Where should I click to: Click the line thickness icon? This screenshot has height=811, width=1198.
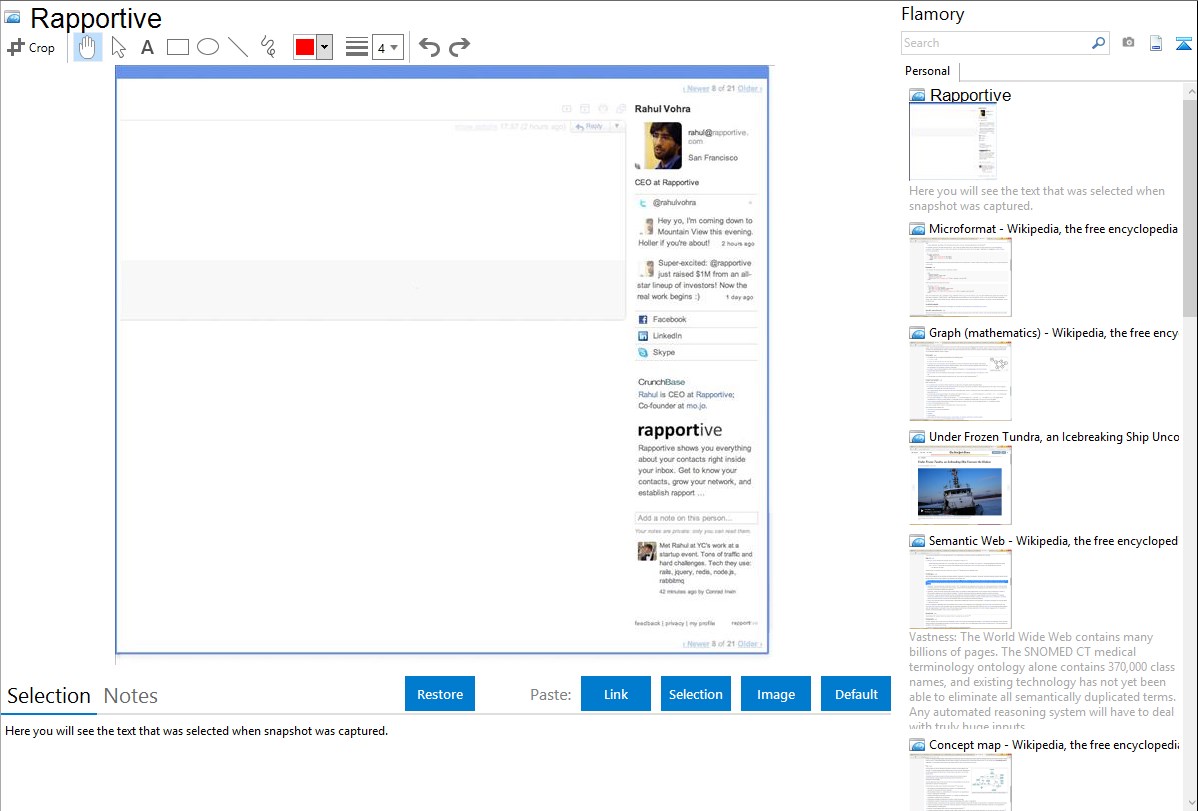click(x=357, y=47)
